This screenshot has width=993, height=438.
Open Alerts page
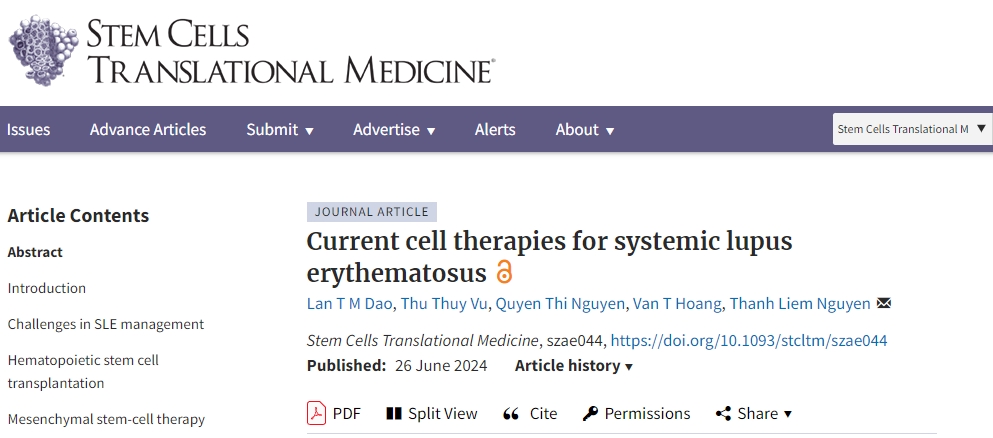(x=495, y=129)
